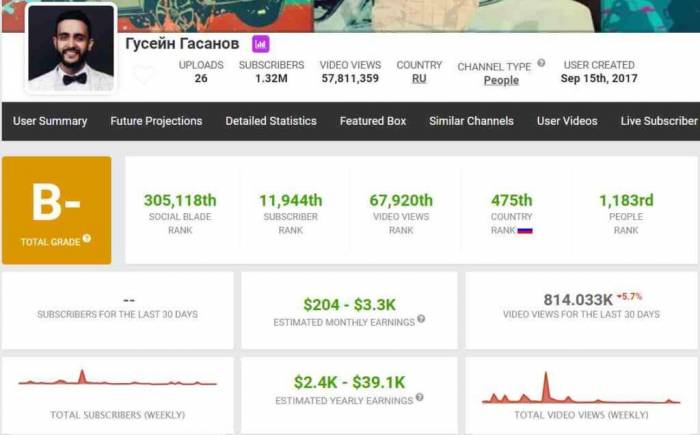700x435 pixels.
Task: Click the purple stats badge beside channel name
Action: click(x=260, y=45)
